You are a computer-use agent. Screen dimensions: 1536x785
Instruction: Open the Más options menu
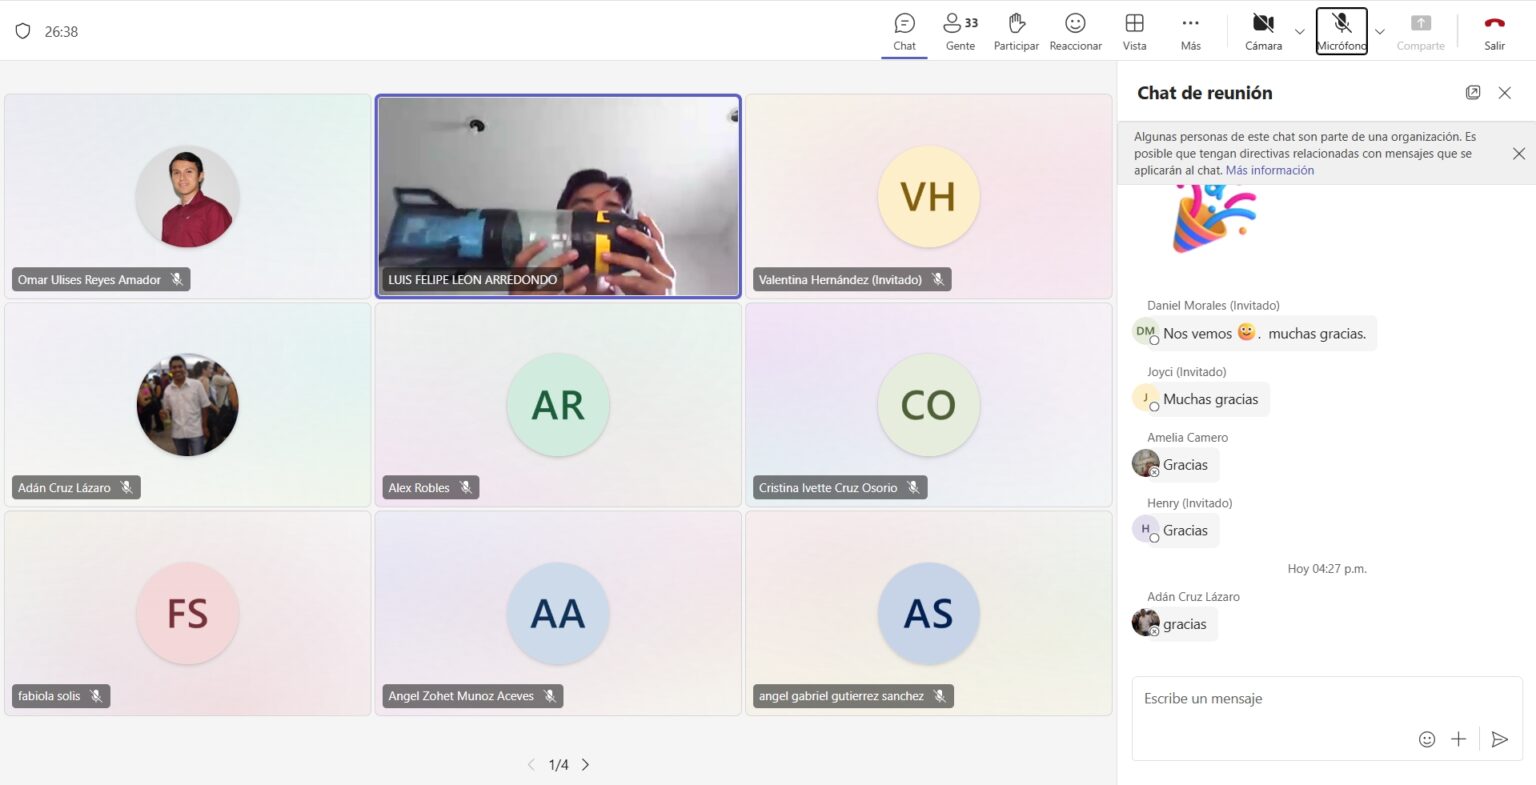click(x=1190, y=31)
